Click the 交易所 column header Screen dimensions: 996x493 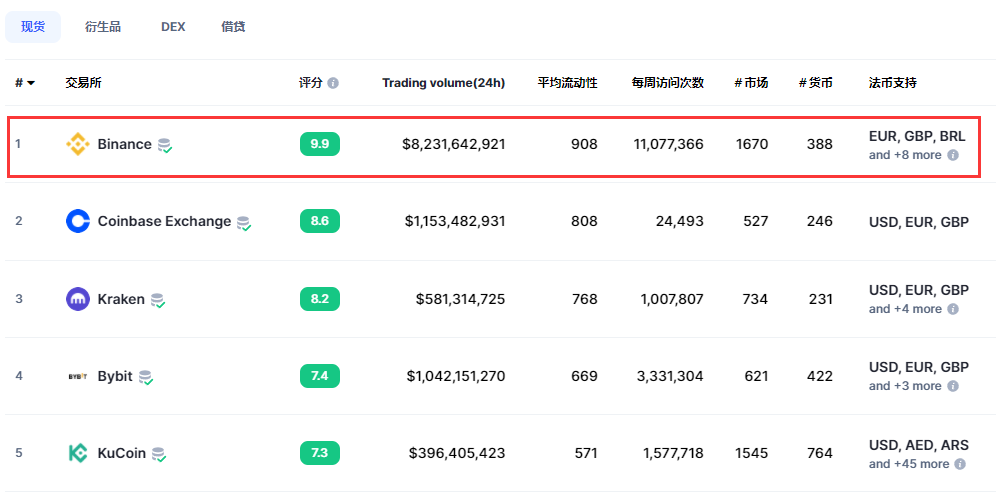(x=83, y=83)
